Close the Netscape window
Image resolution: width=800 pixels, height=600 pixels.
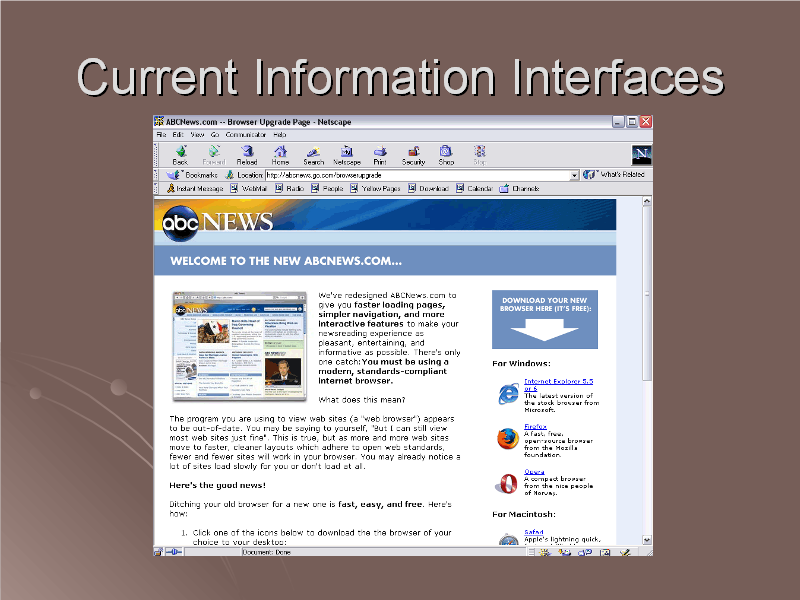click(x=646, y=122)
